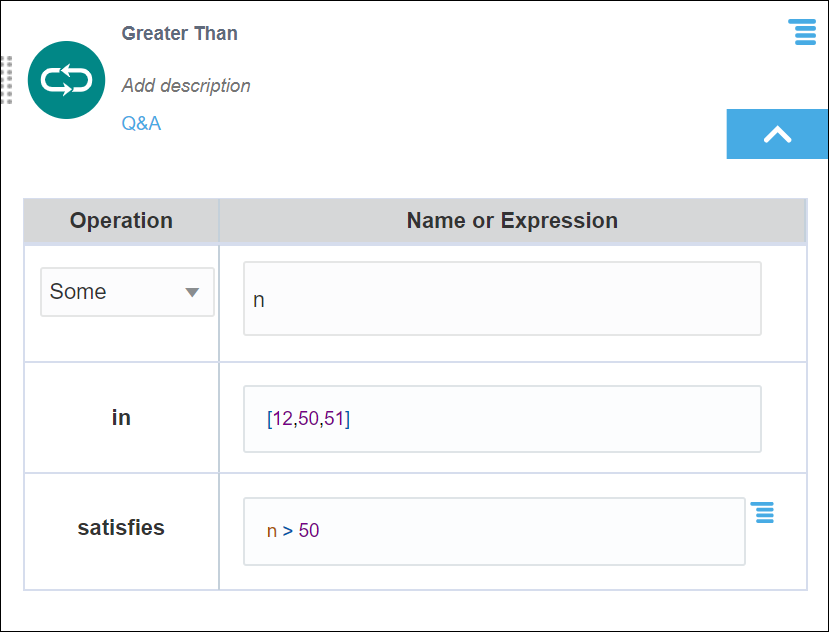Open the "Some" operation dropdown
The height and width of the screenshot is (632, 829).
[x=127, y=292]
